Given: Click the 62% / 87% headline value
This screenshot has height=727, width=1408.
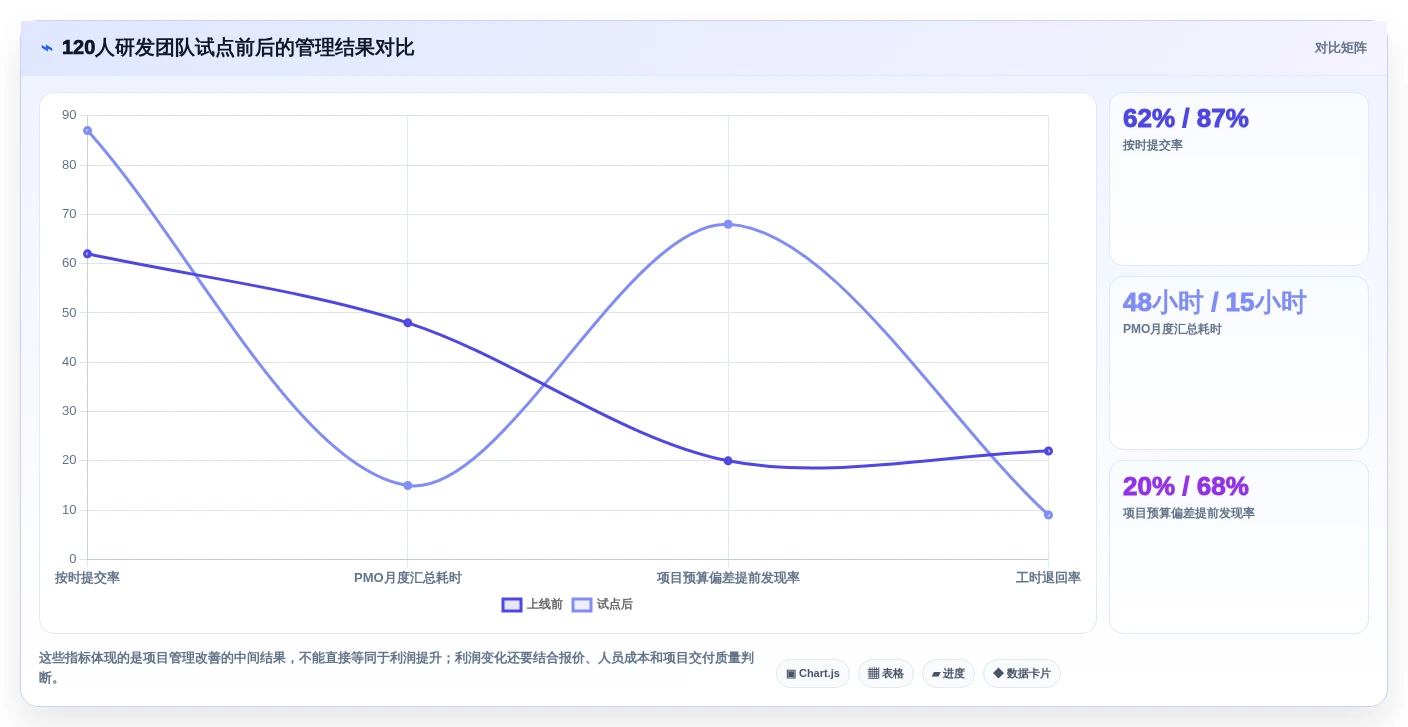Looking at the screenshot, I should click(x=1186, y=118).
